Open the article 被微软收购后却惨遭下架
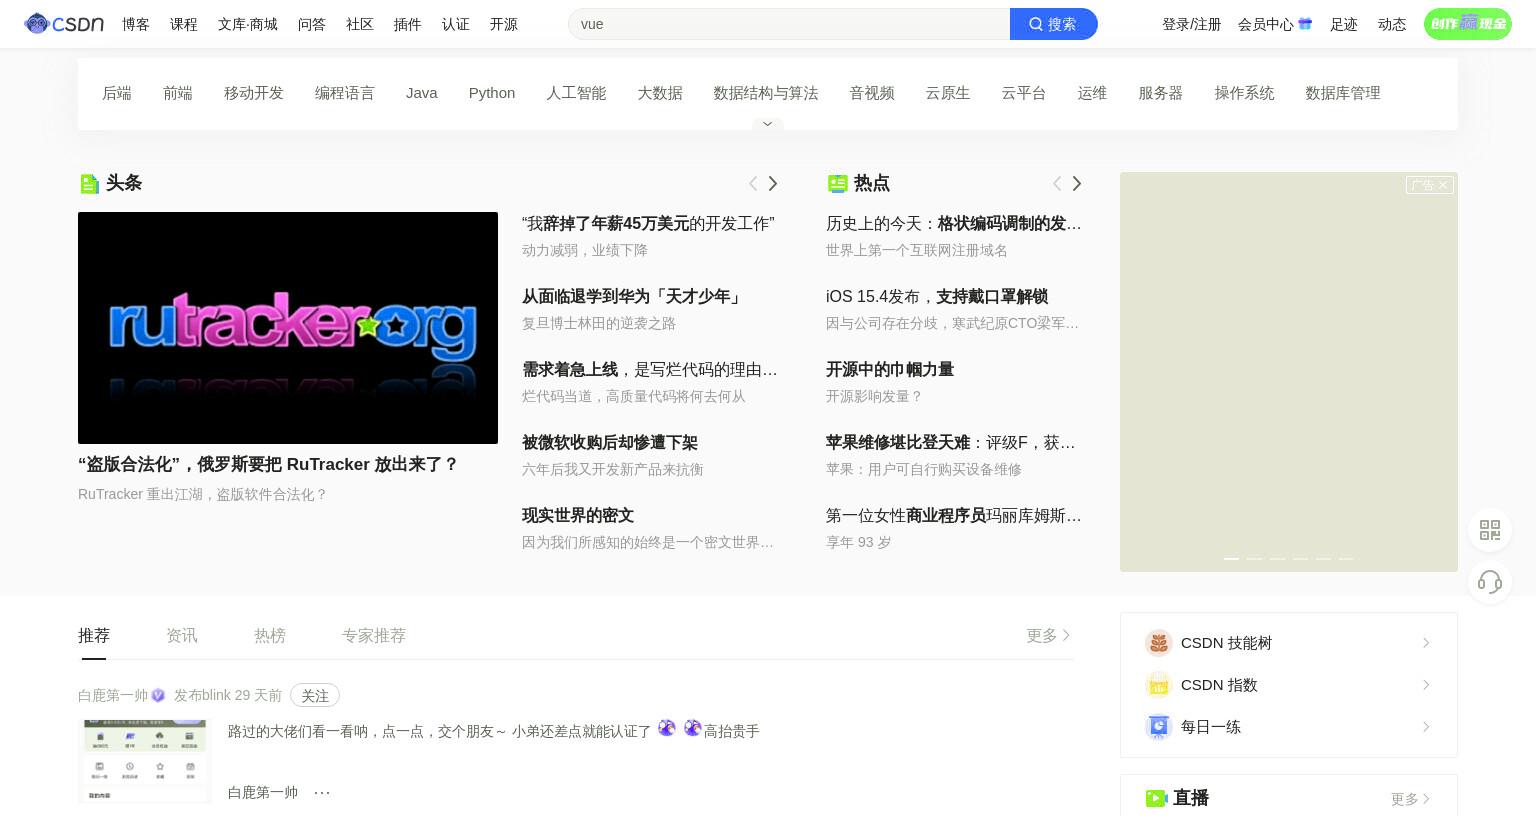This screenshot has width=1536, height=816. click(610, 442)
